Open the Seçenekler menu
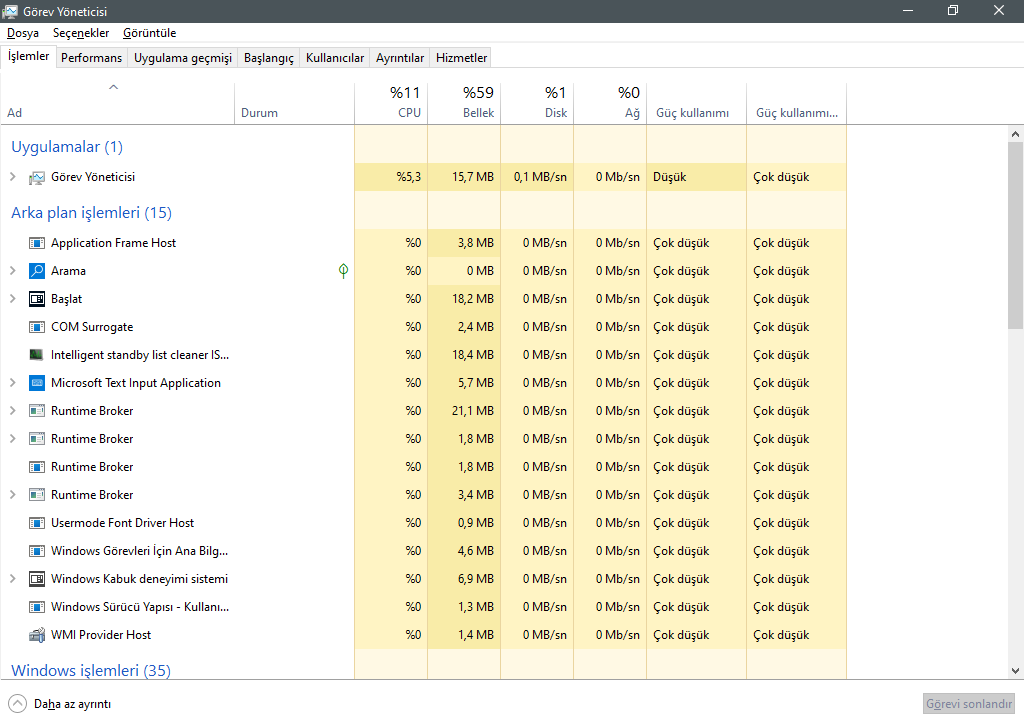The image size is (1024, 728). click(x=81, y=33)
